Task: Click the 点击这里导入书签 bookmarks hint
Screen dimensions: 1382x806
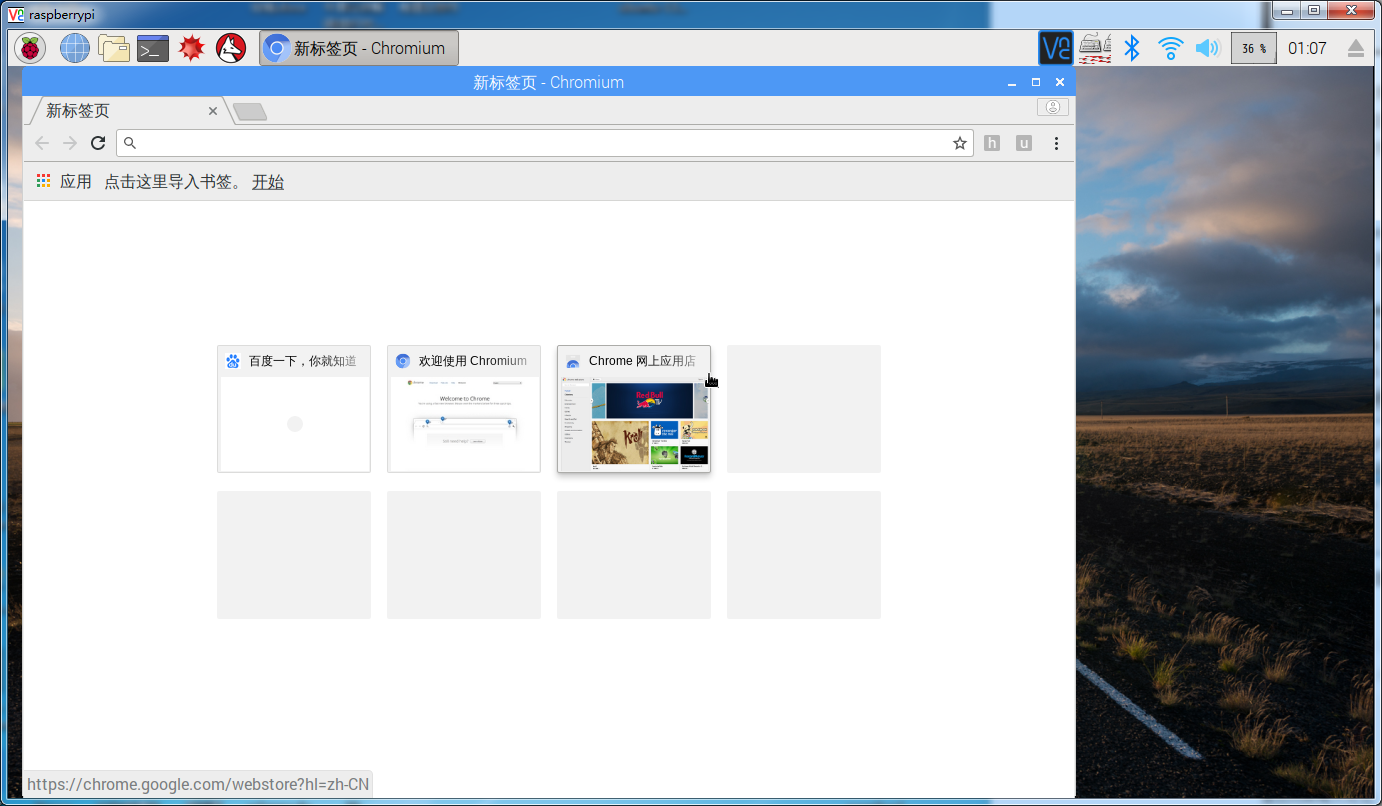Action: (x=173, y=182)
